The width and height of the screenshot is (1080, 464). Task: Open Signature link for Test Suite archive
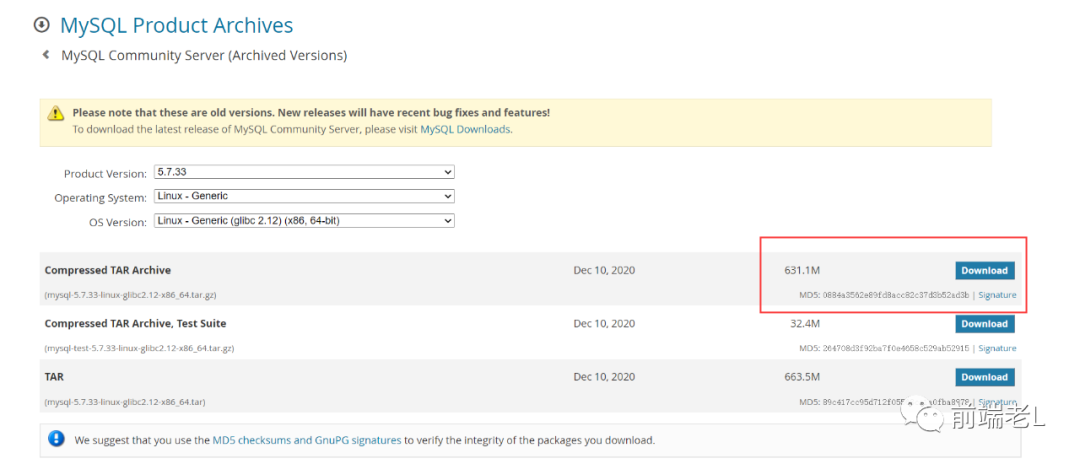[997, 348]
